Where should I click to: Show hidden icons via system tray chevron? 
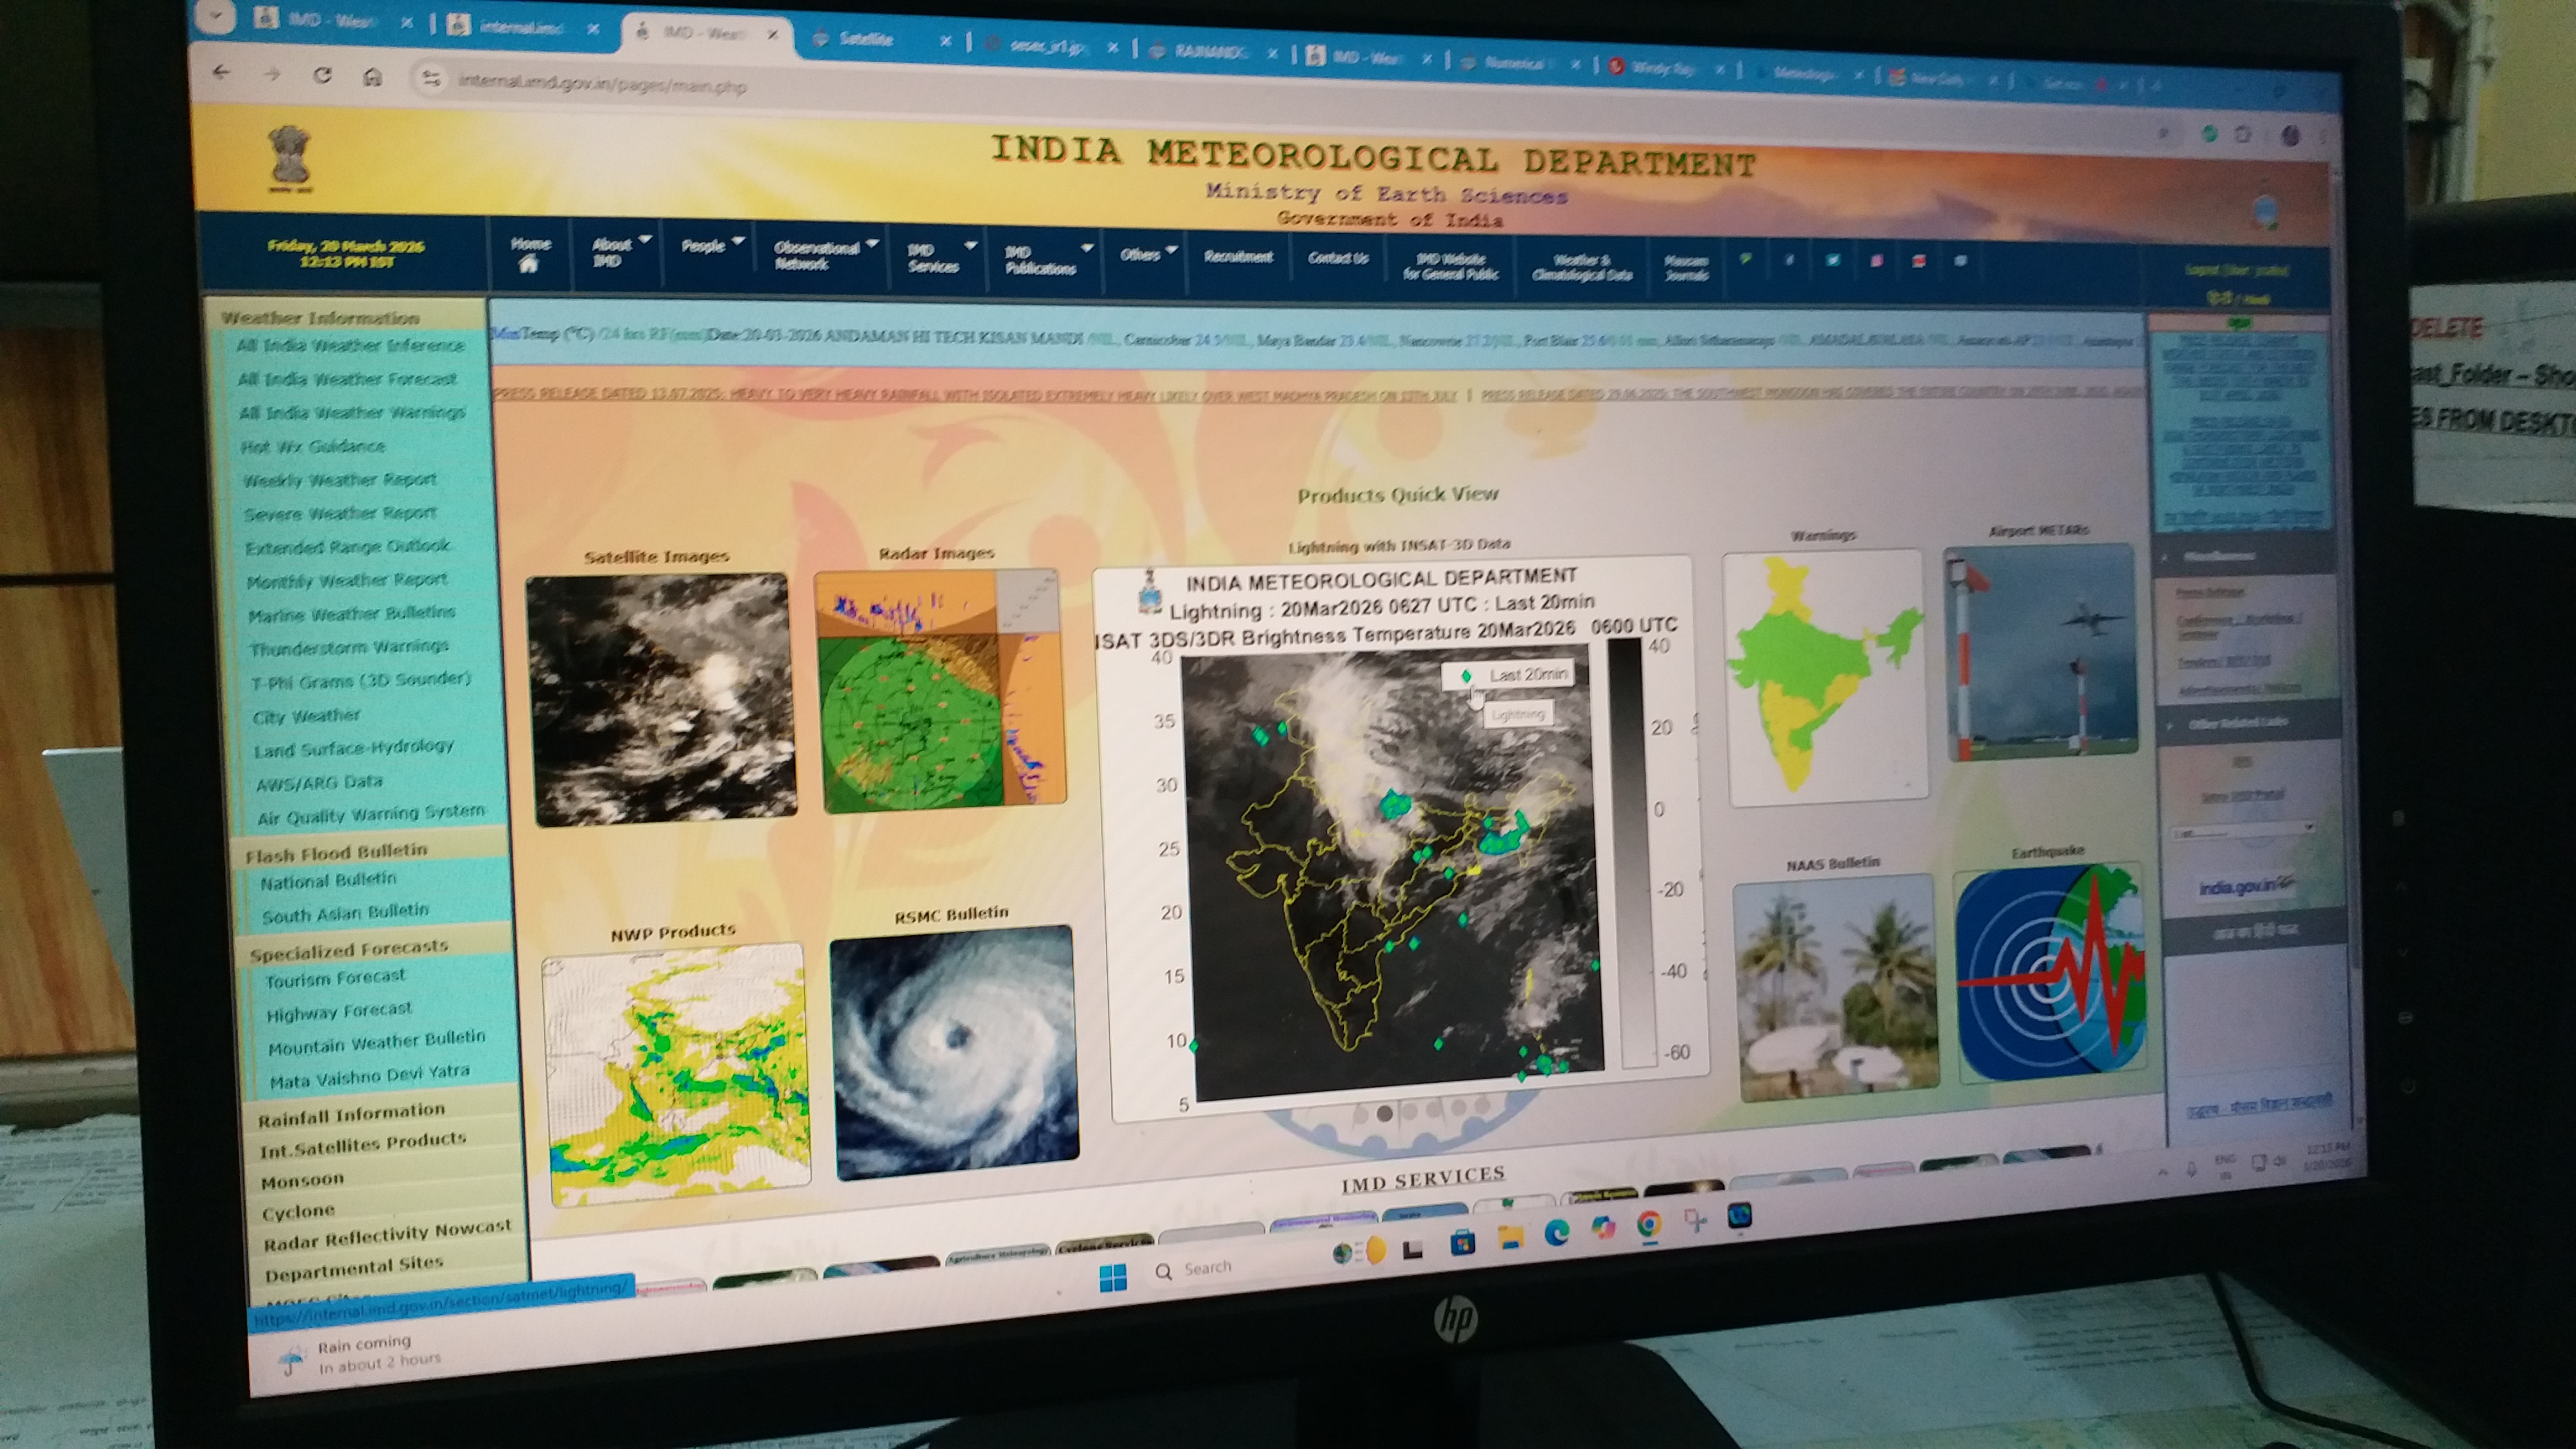(x=2163, y=1172)
